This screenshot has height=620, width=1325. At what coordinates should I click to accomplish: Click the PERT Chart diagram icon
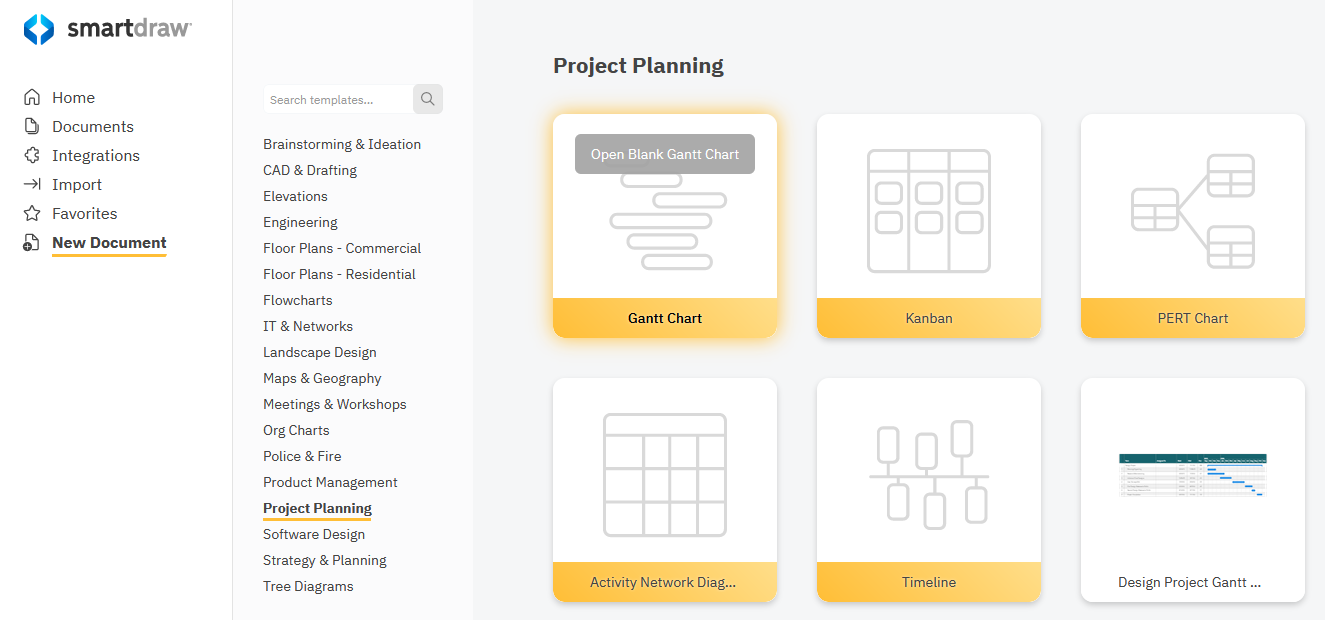click(x=1192, y=210)
